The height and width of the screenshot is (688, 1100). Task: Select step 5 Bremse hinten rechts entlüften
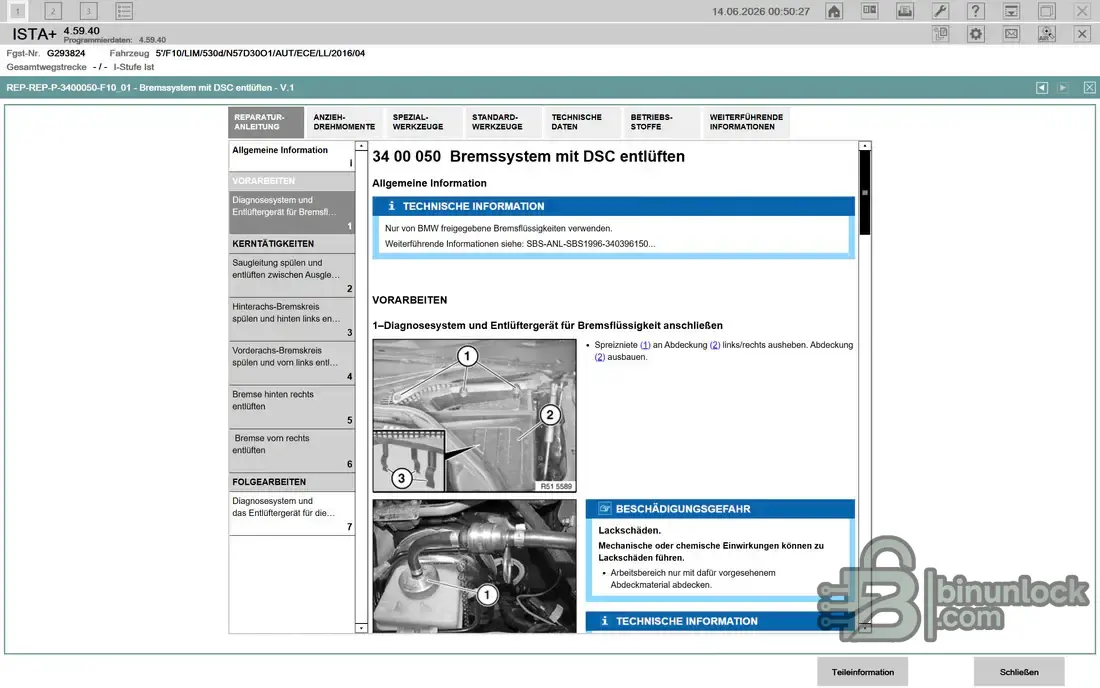pyautogui.click(x=292, y=406)
